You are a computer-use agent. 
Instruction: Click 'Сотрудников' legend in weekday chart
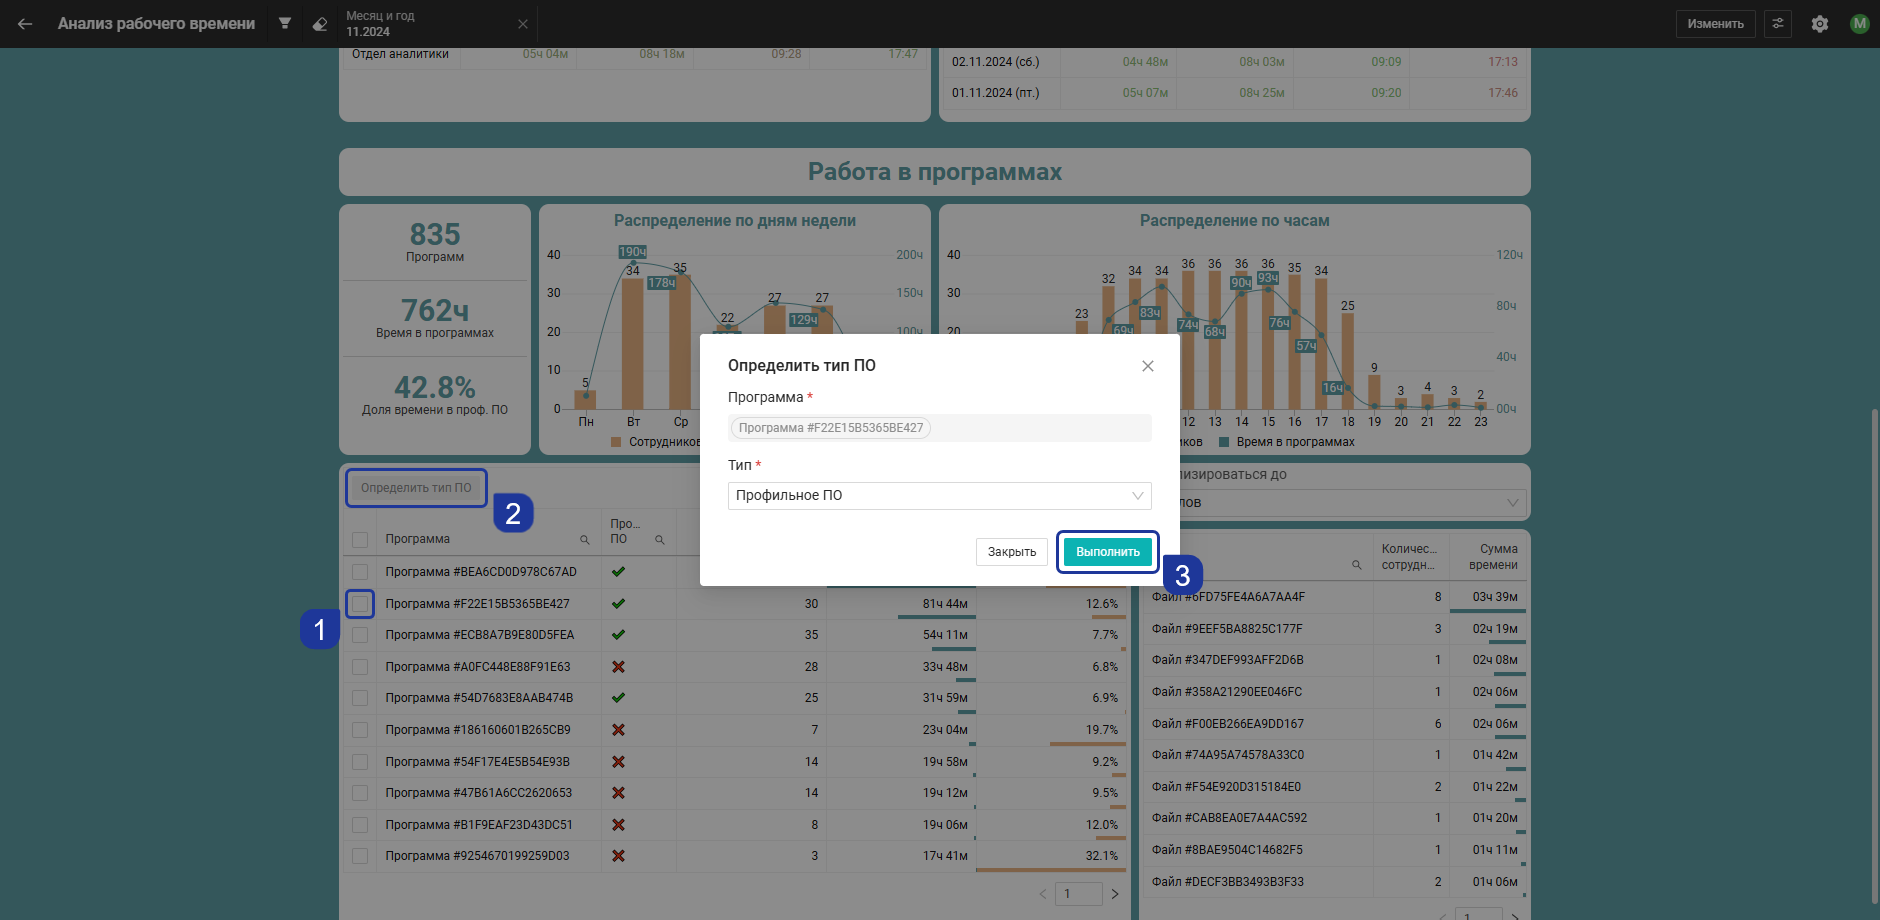coord(656,442)
